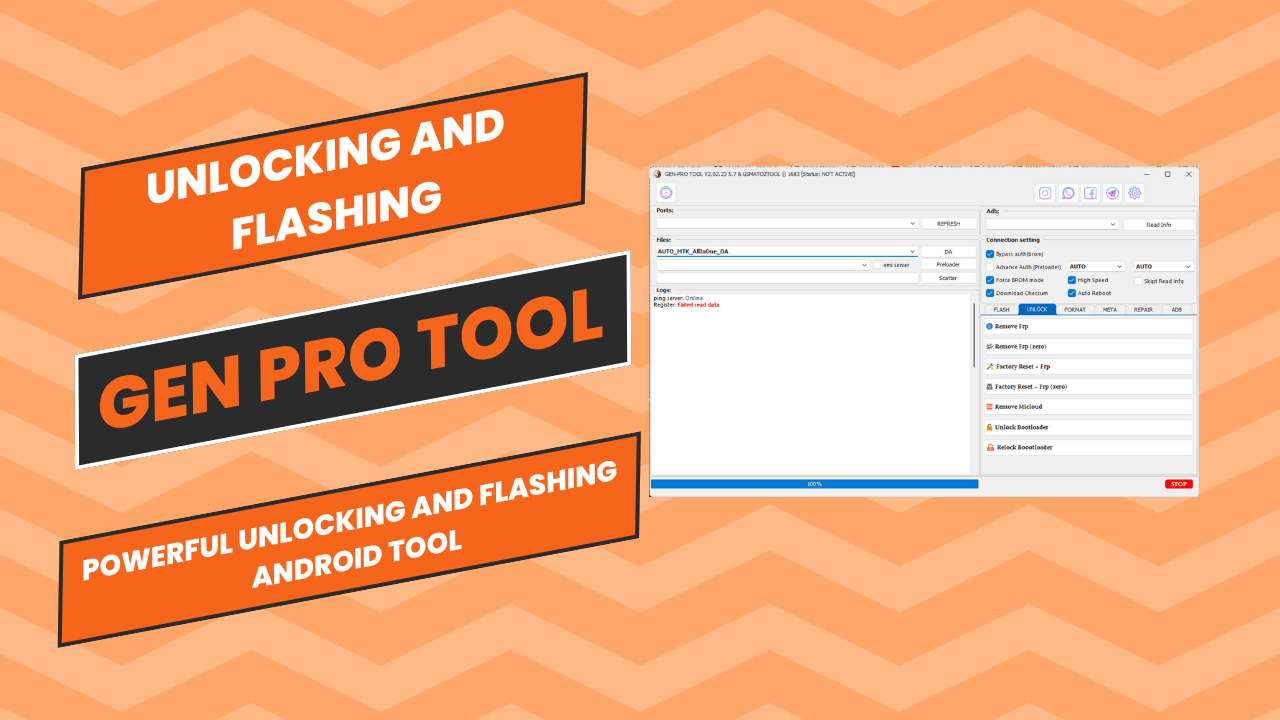Switch to the META tab

click(1110, 310)
